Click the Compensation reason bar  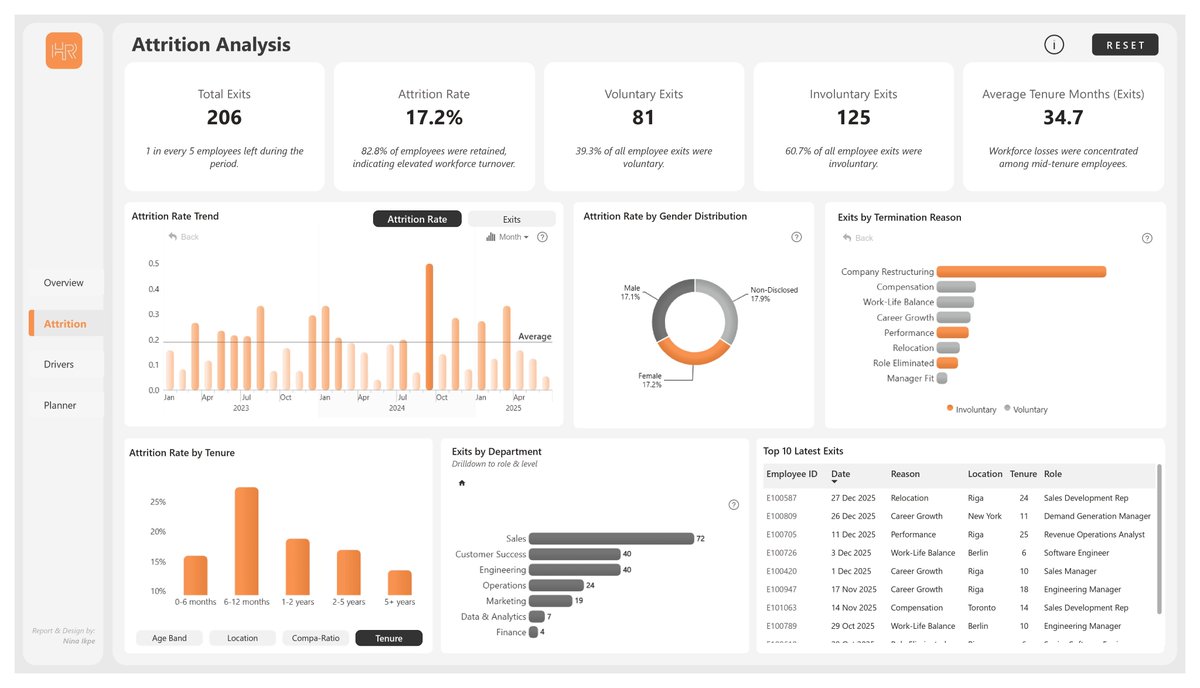[x=956, y=287]
